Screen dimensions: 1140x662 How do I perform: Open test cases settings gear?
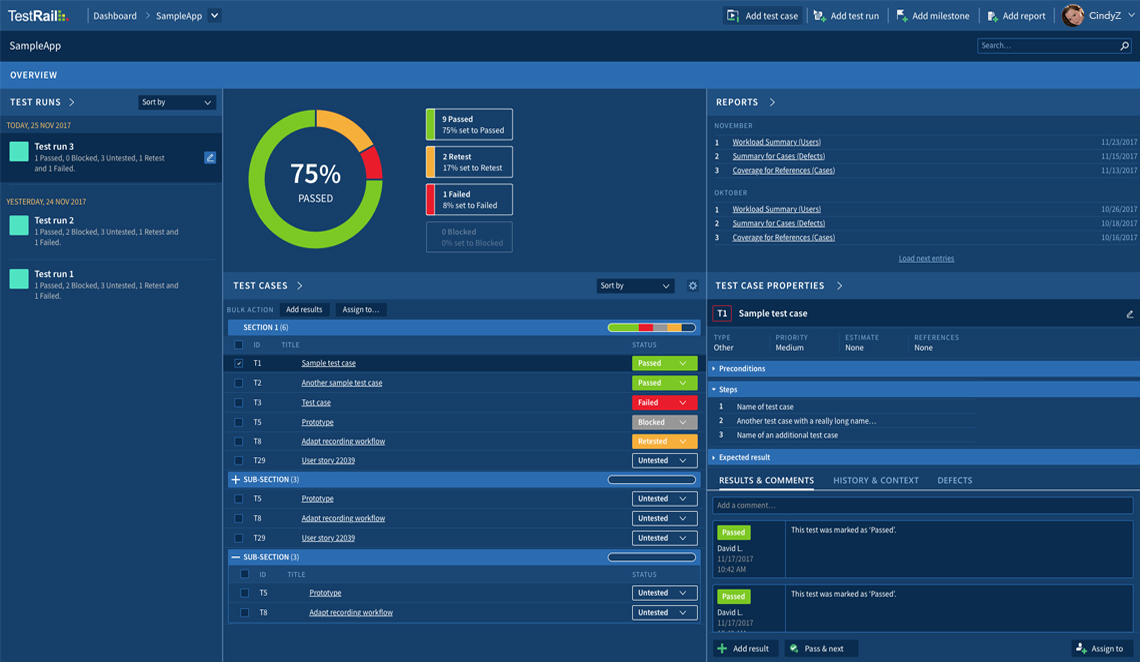click(692, 286)
